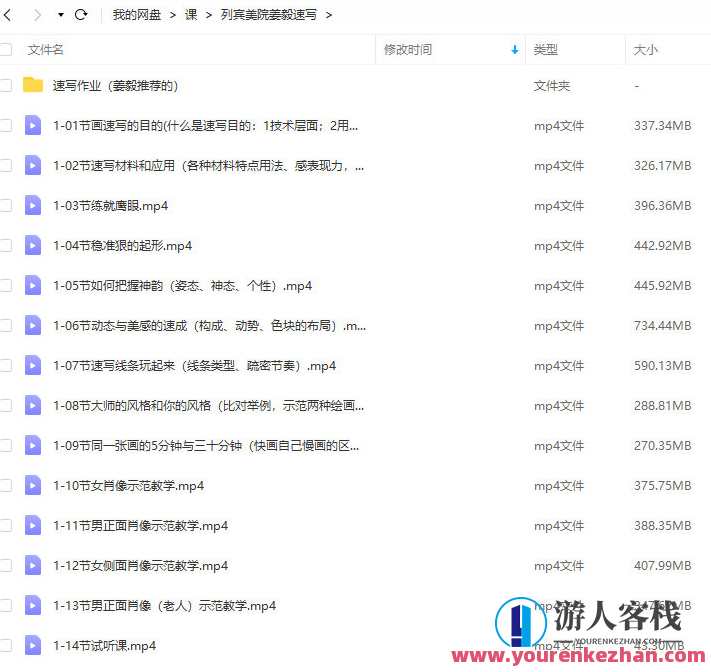Toggle the select-all checkbox in header
711x672 pixels.
(6, 49)
